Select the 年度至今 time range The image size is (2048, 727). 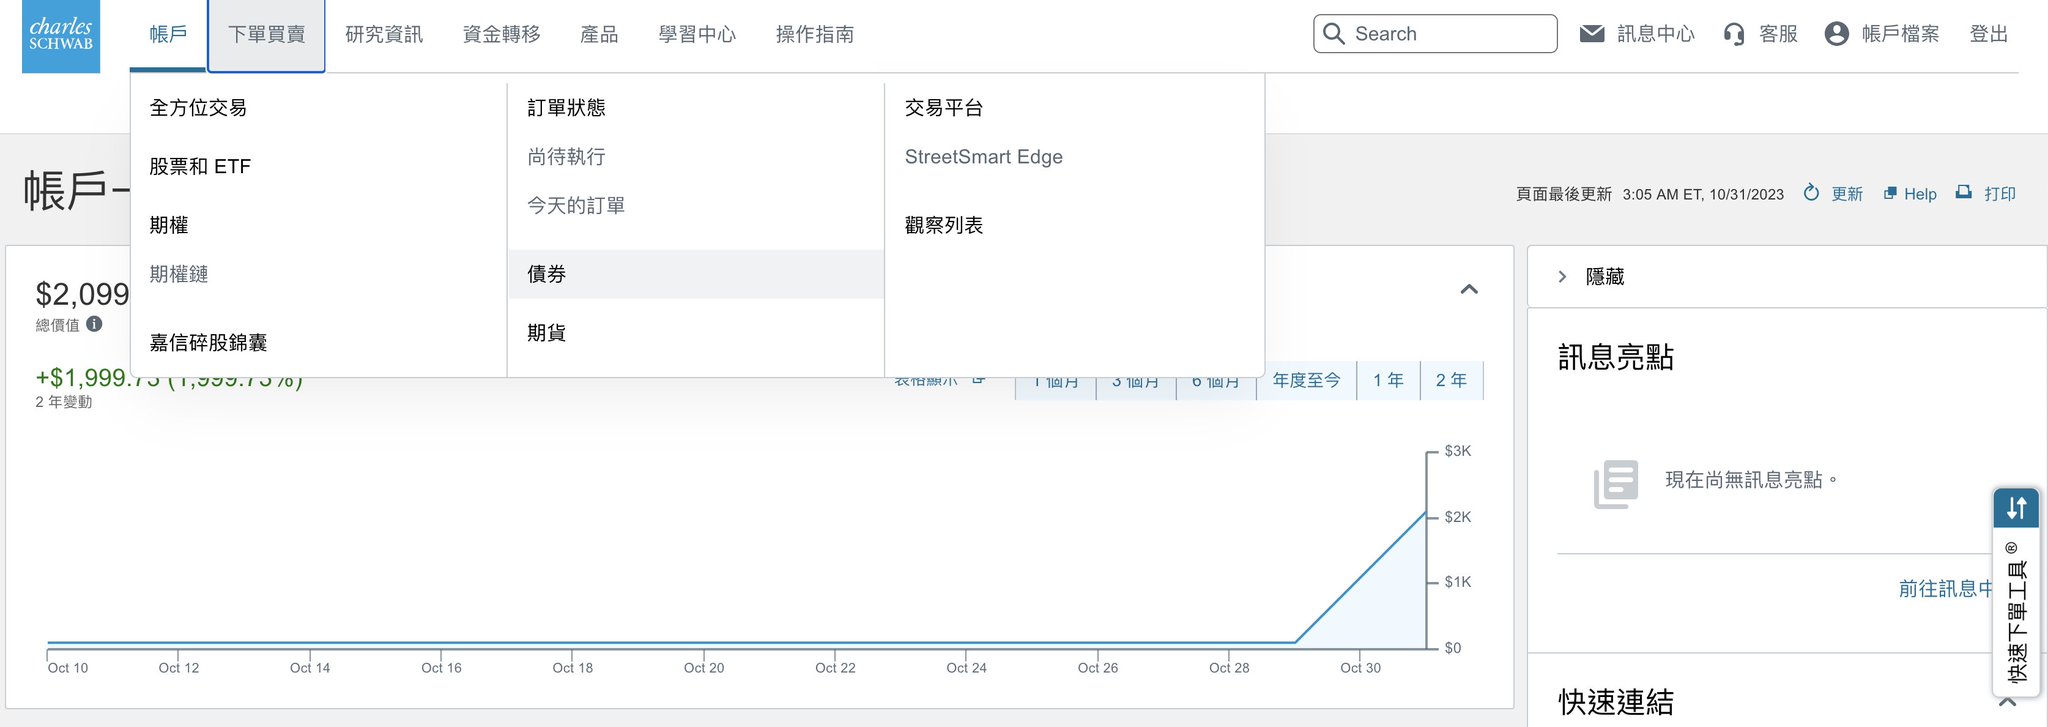point(1306,381)
